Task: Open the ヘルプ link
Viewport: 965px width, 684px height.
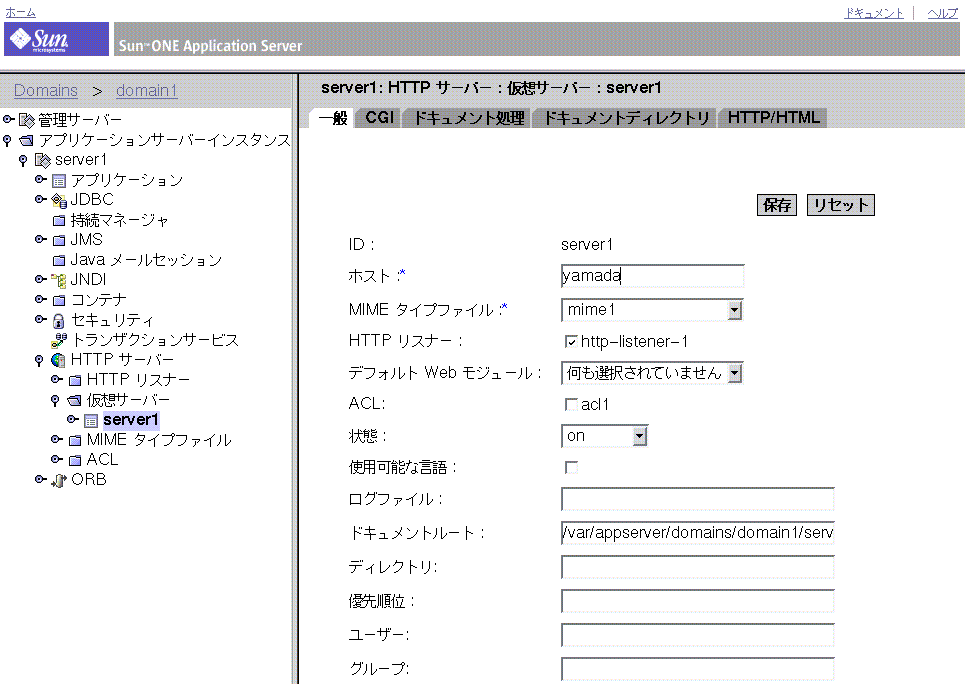Action: 943,13
